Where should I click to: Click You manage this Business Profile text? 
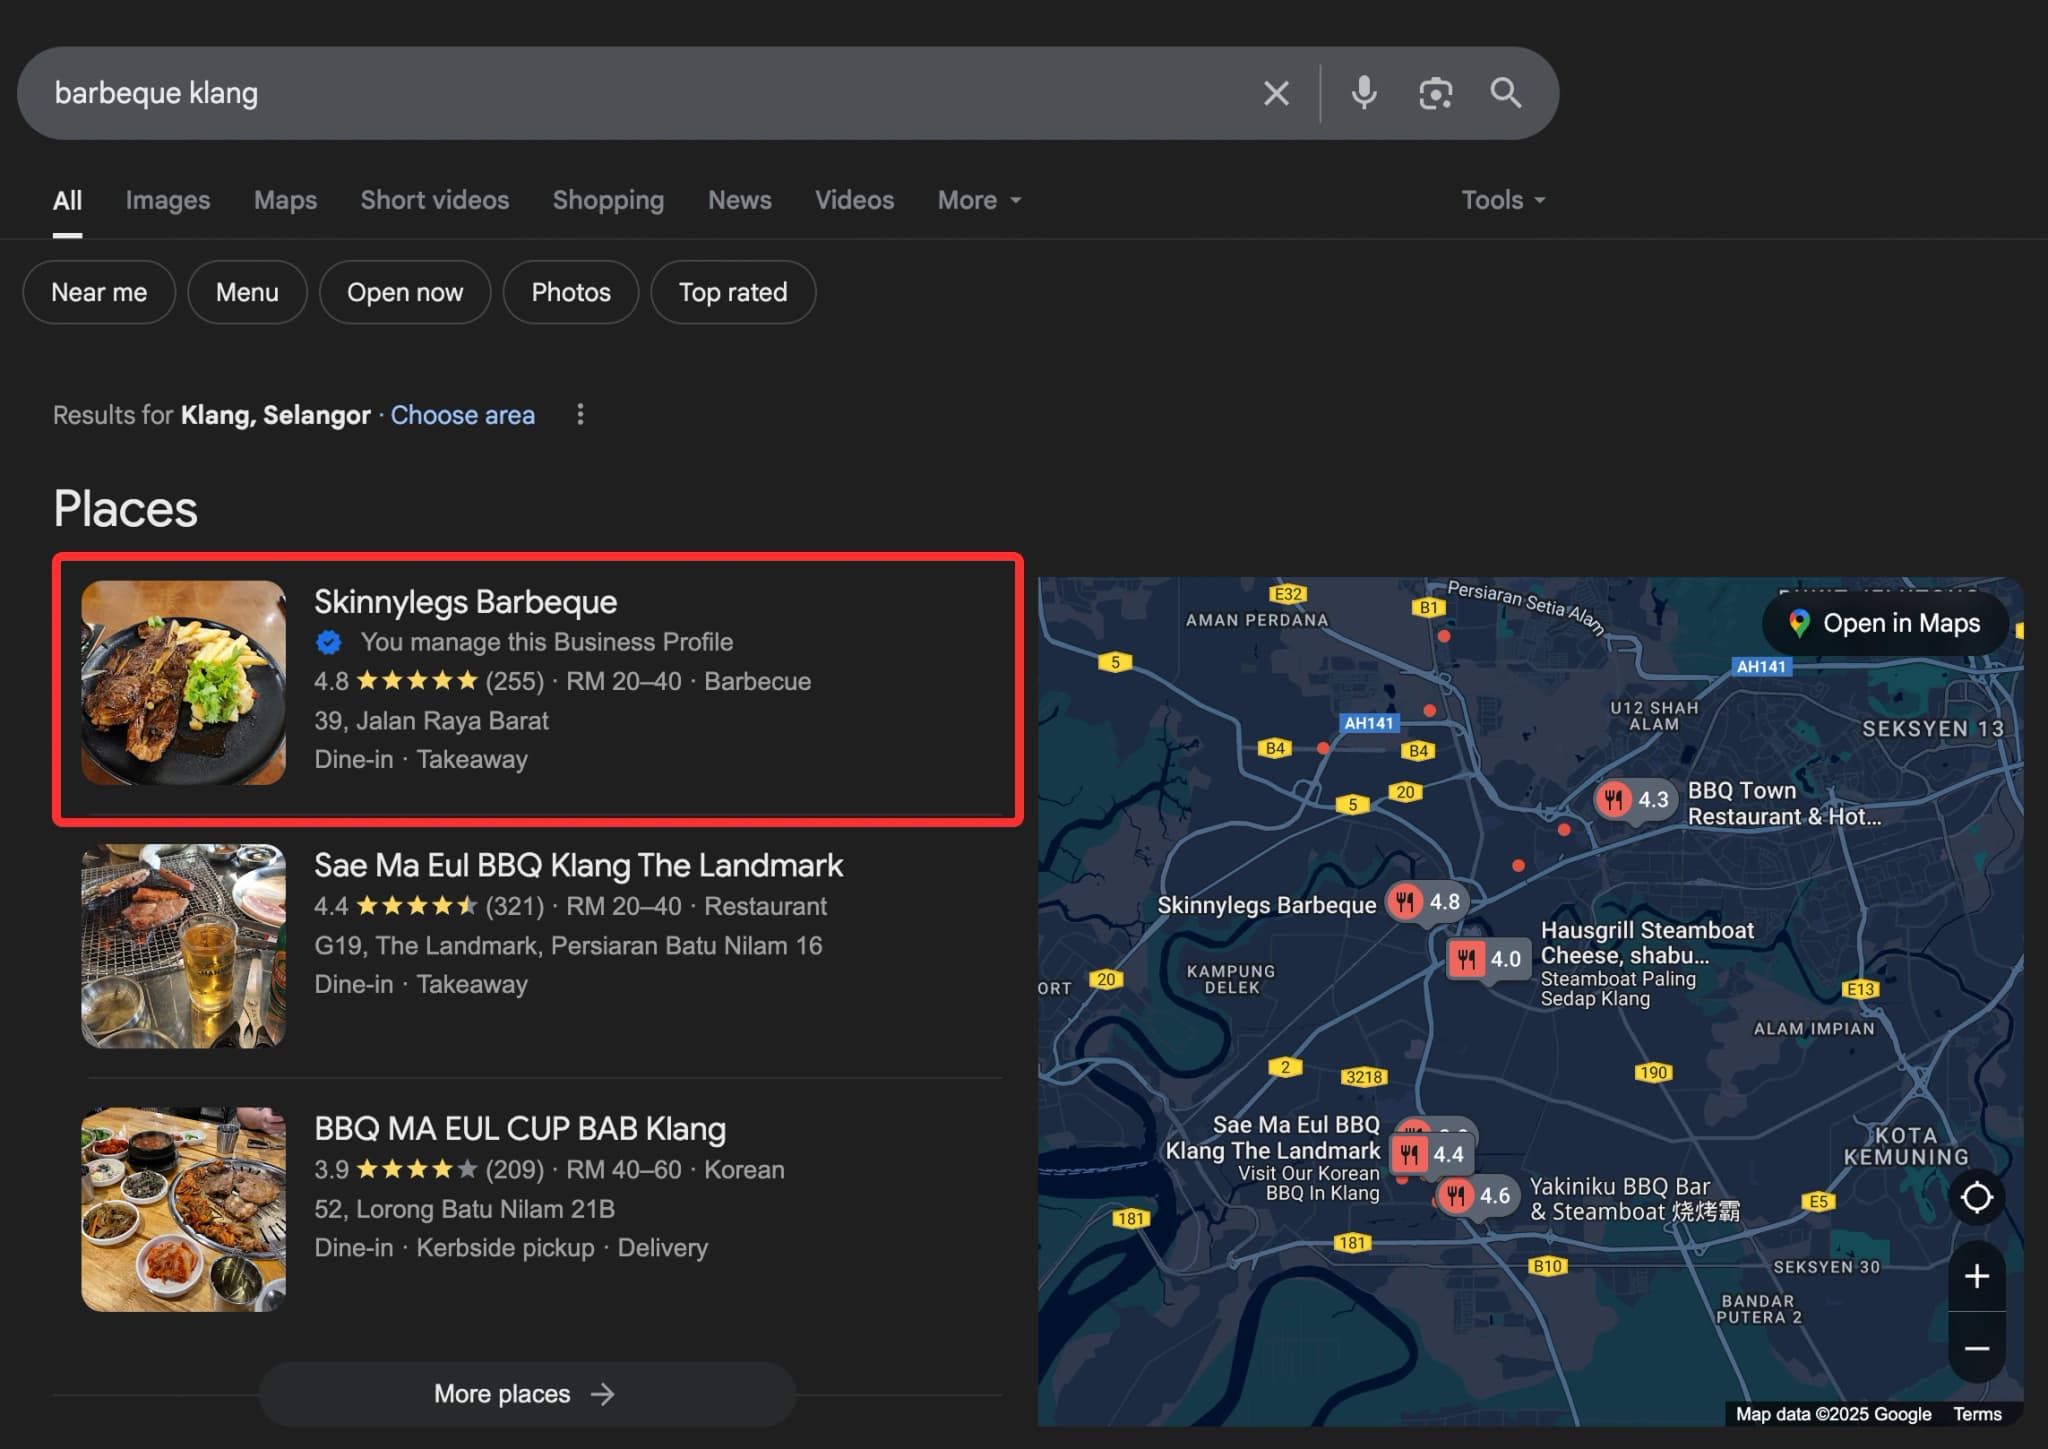coord(547,642)
